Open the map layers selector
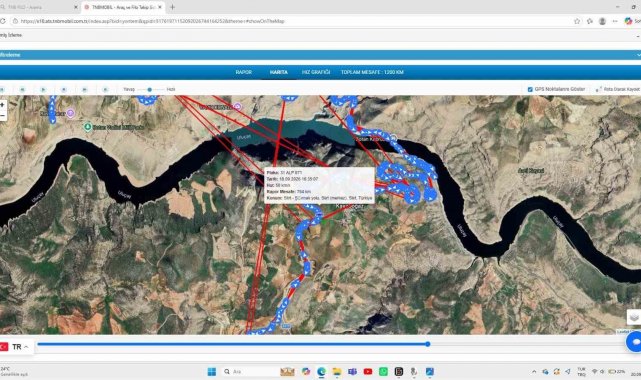 pyautogui.click(x=634, y=317)
